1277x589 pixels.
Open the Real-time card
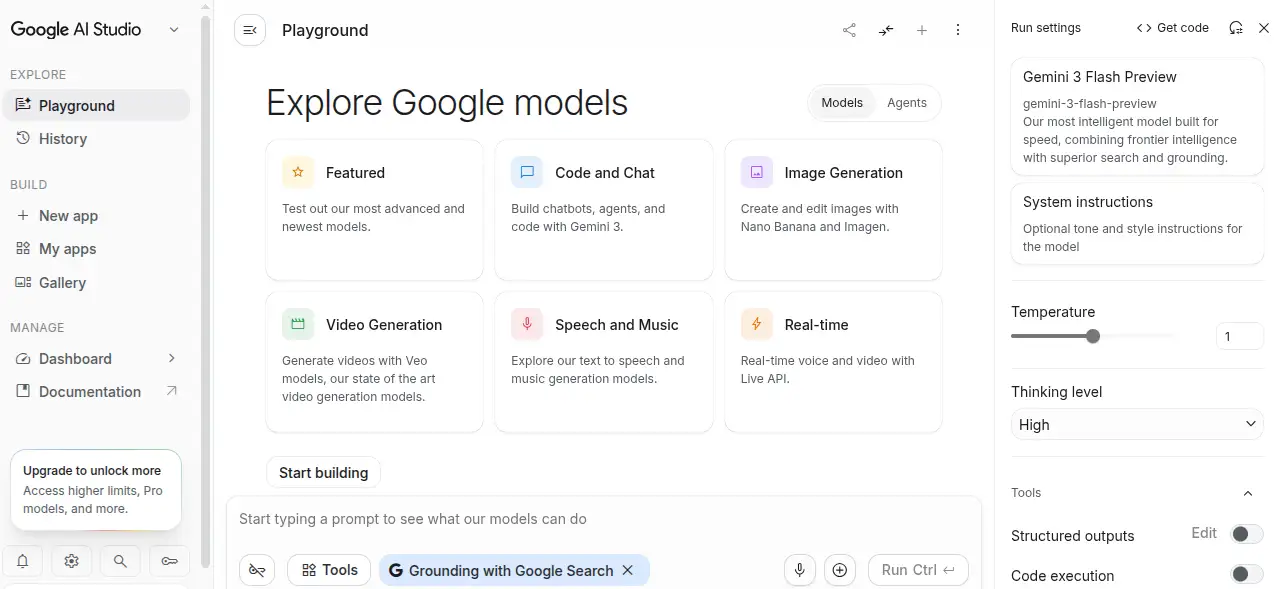tap(833, 362)
